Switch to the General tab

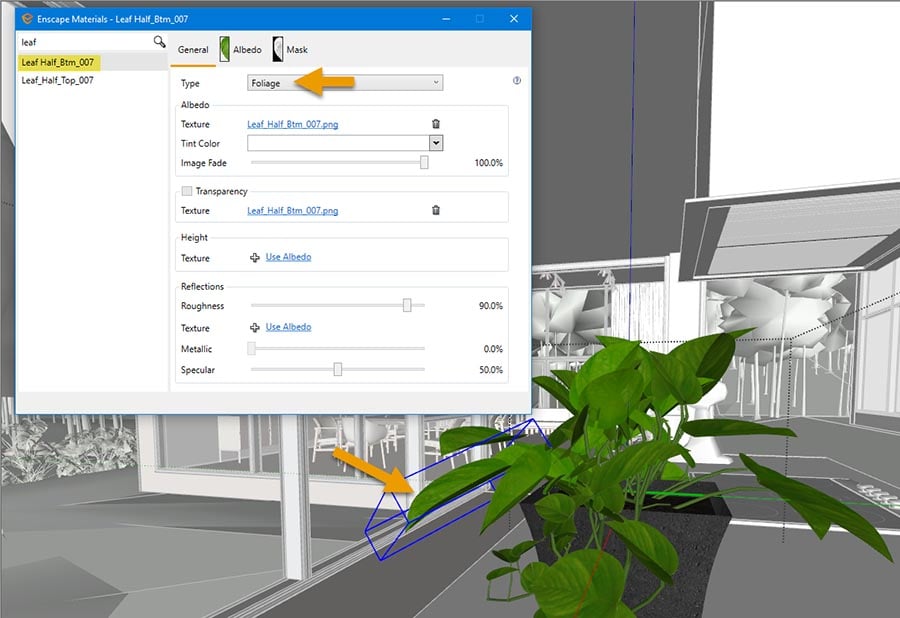193,48
